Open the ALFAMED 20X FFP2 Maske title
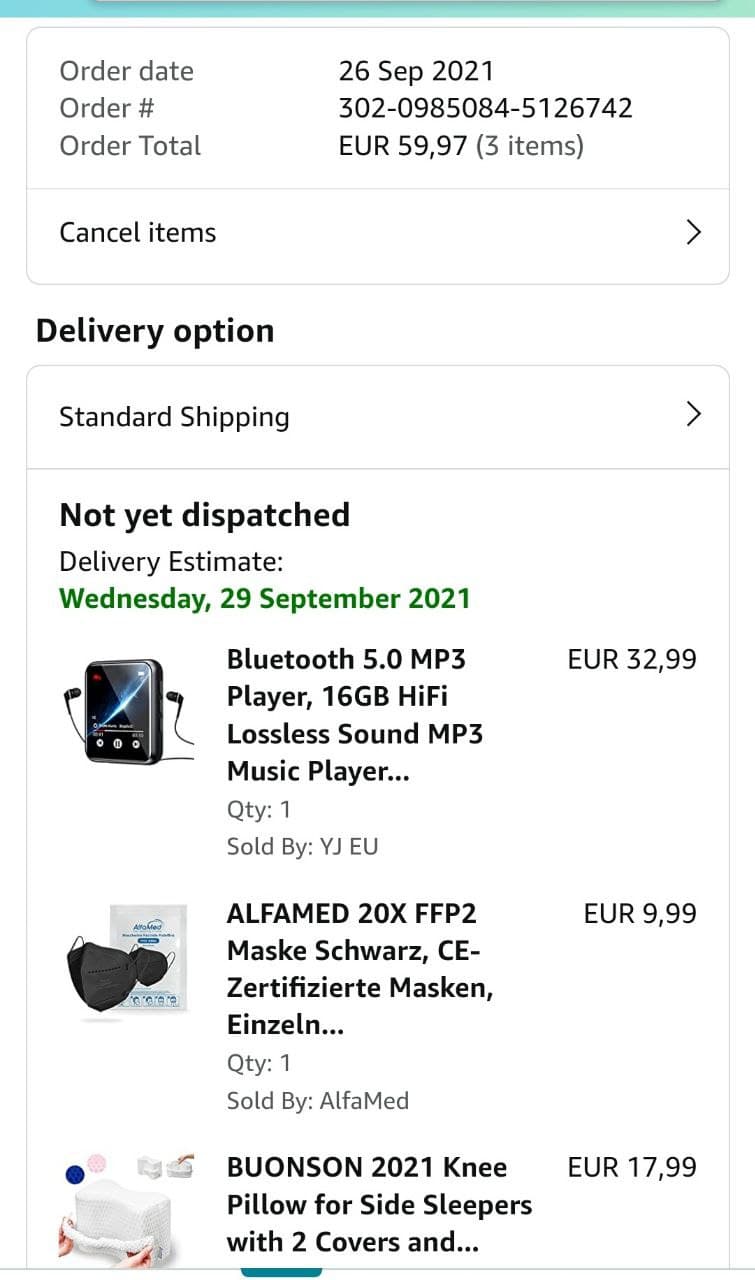This screenshot has width=755, height=1280. (x=360, y=969)
